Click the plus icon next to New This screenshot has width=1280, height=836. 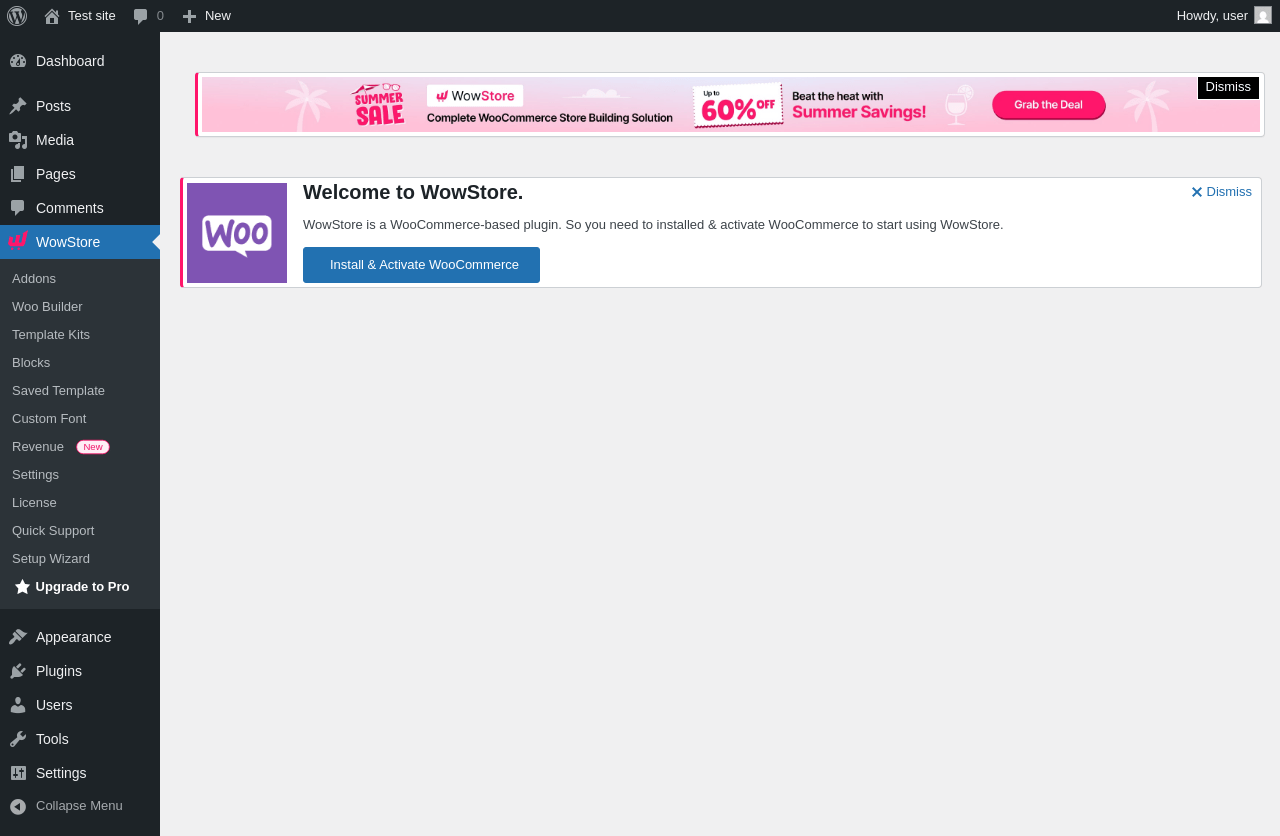point(190,16)
